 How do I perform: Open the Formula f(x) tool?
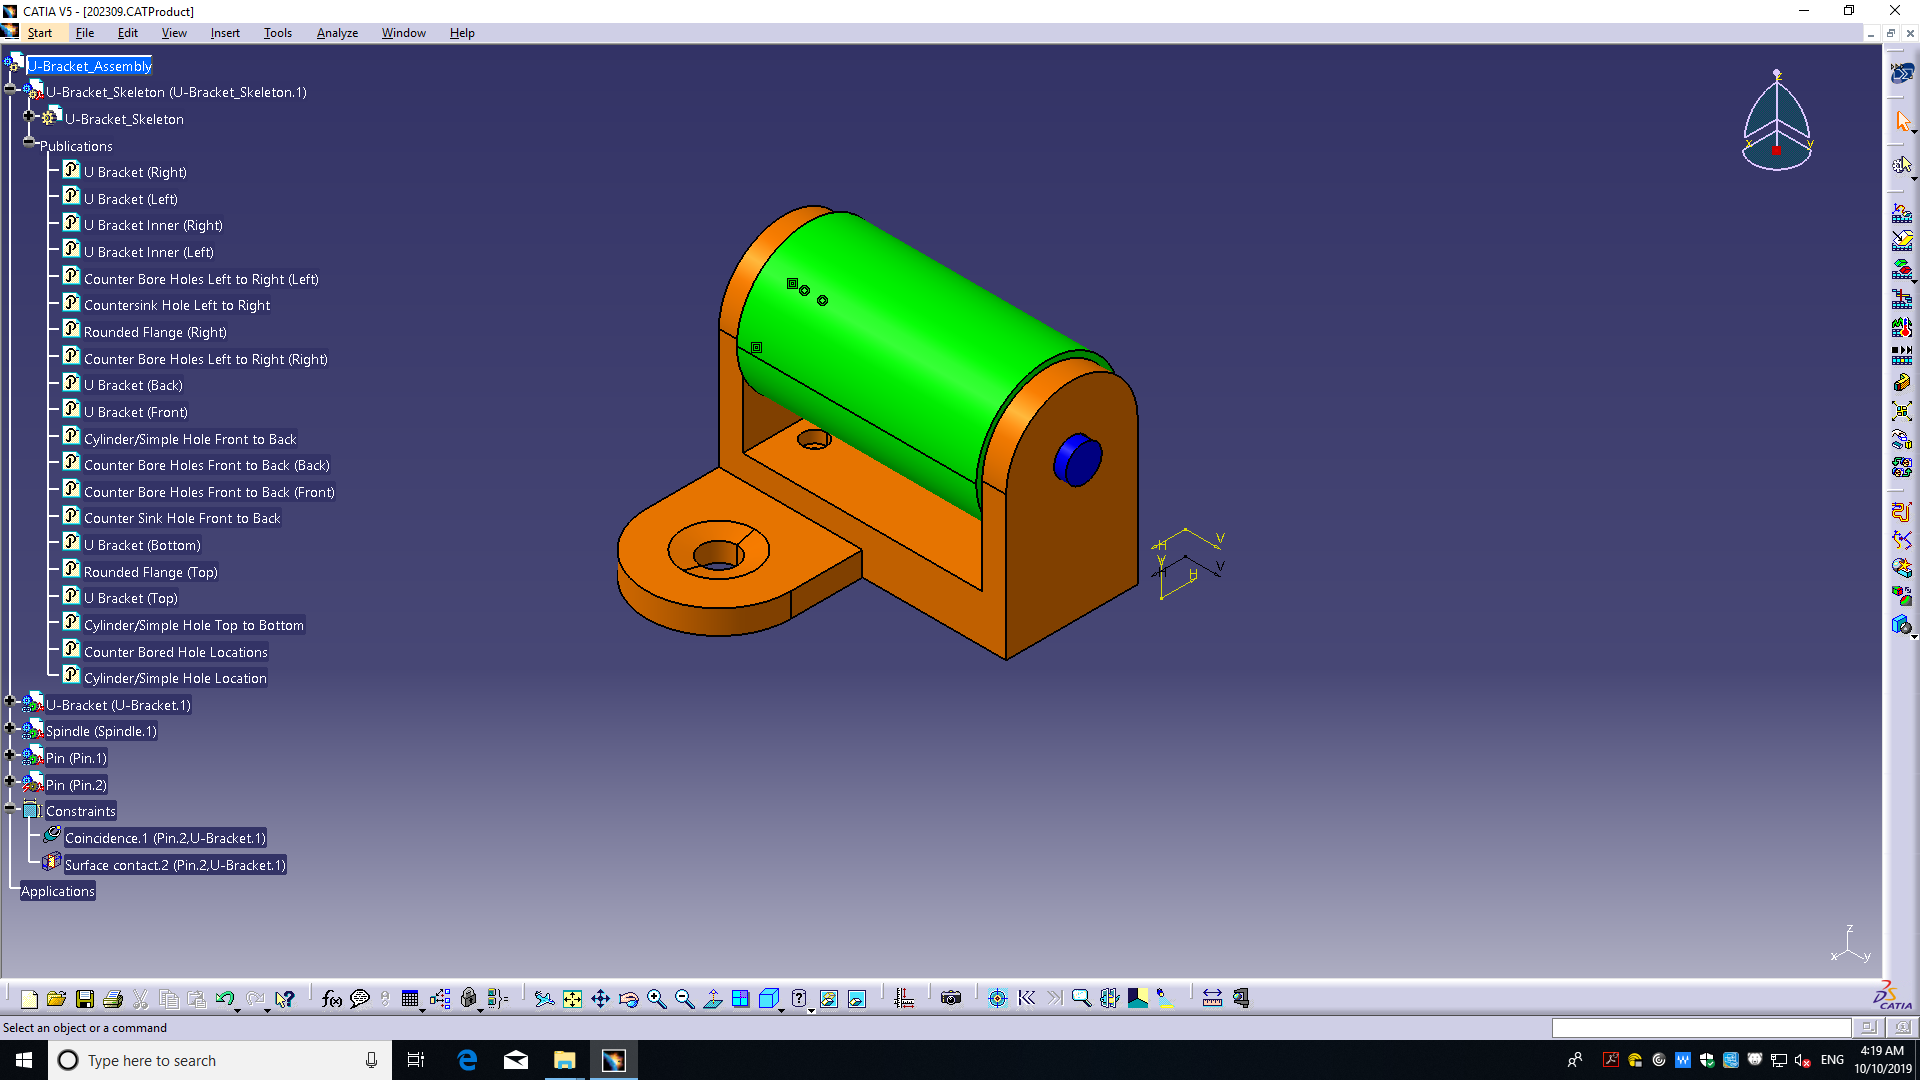tap(332, 999)
